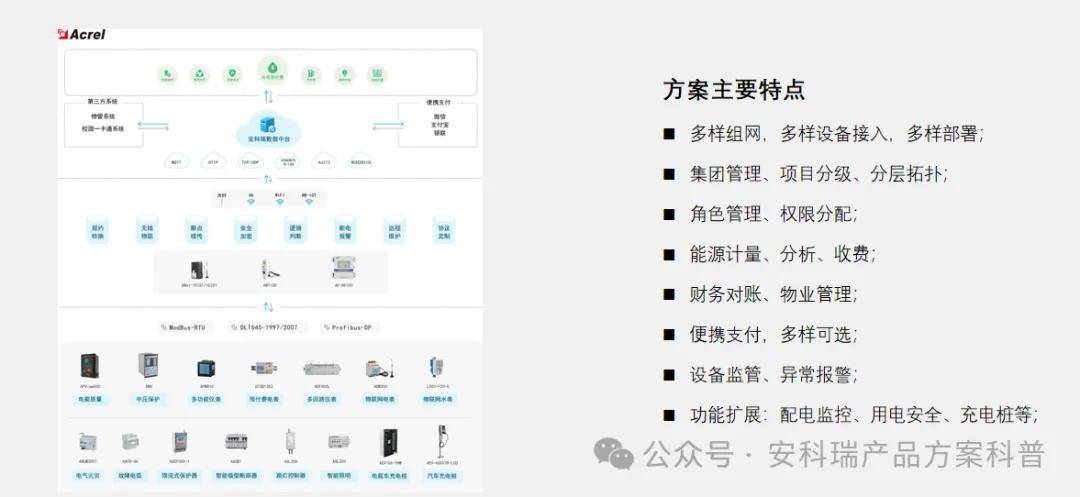Click the TCP/UDP protocol cloud
Screen dimensions: 1080x497
tap(249, 162)
